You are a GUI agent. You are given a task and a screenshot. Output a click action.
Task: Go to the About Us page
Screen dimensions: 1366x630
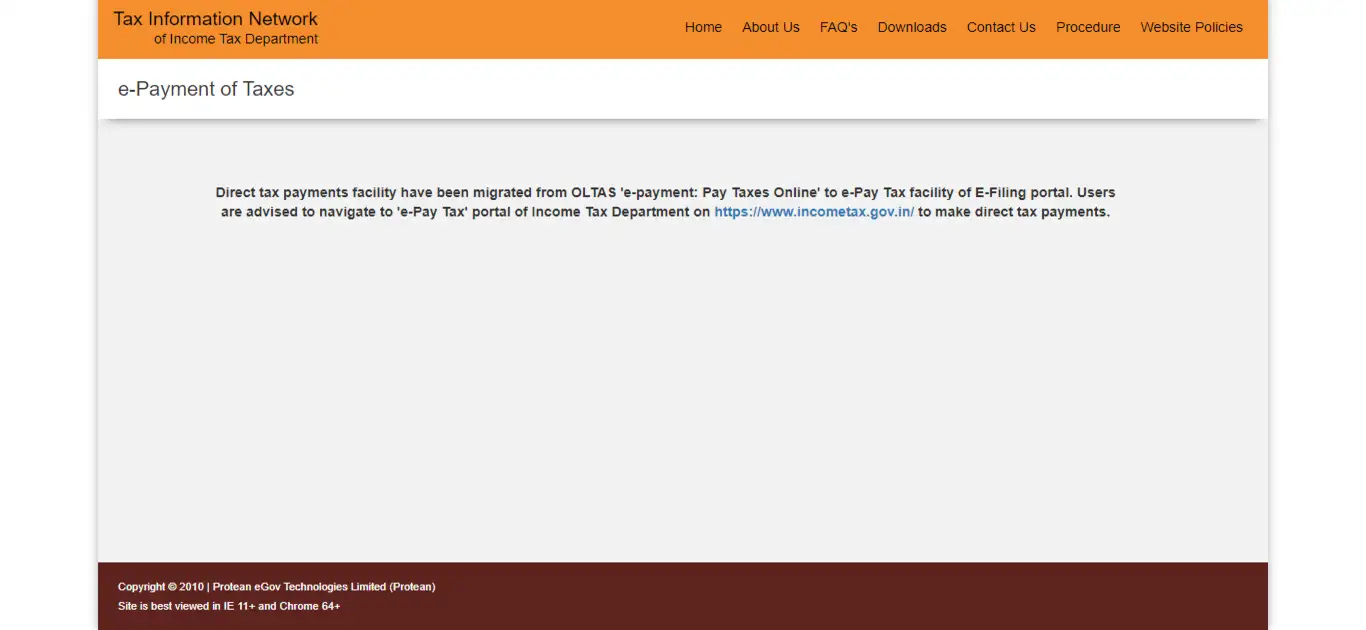click(x=770, y=27)
